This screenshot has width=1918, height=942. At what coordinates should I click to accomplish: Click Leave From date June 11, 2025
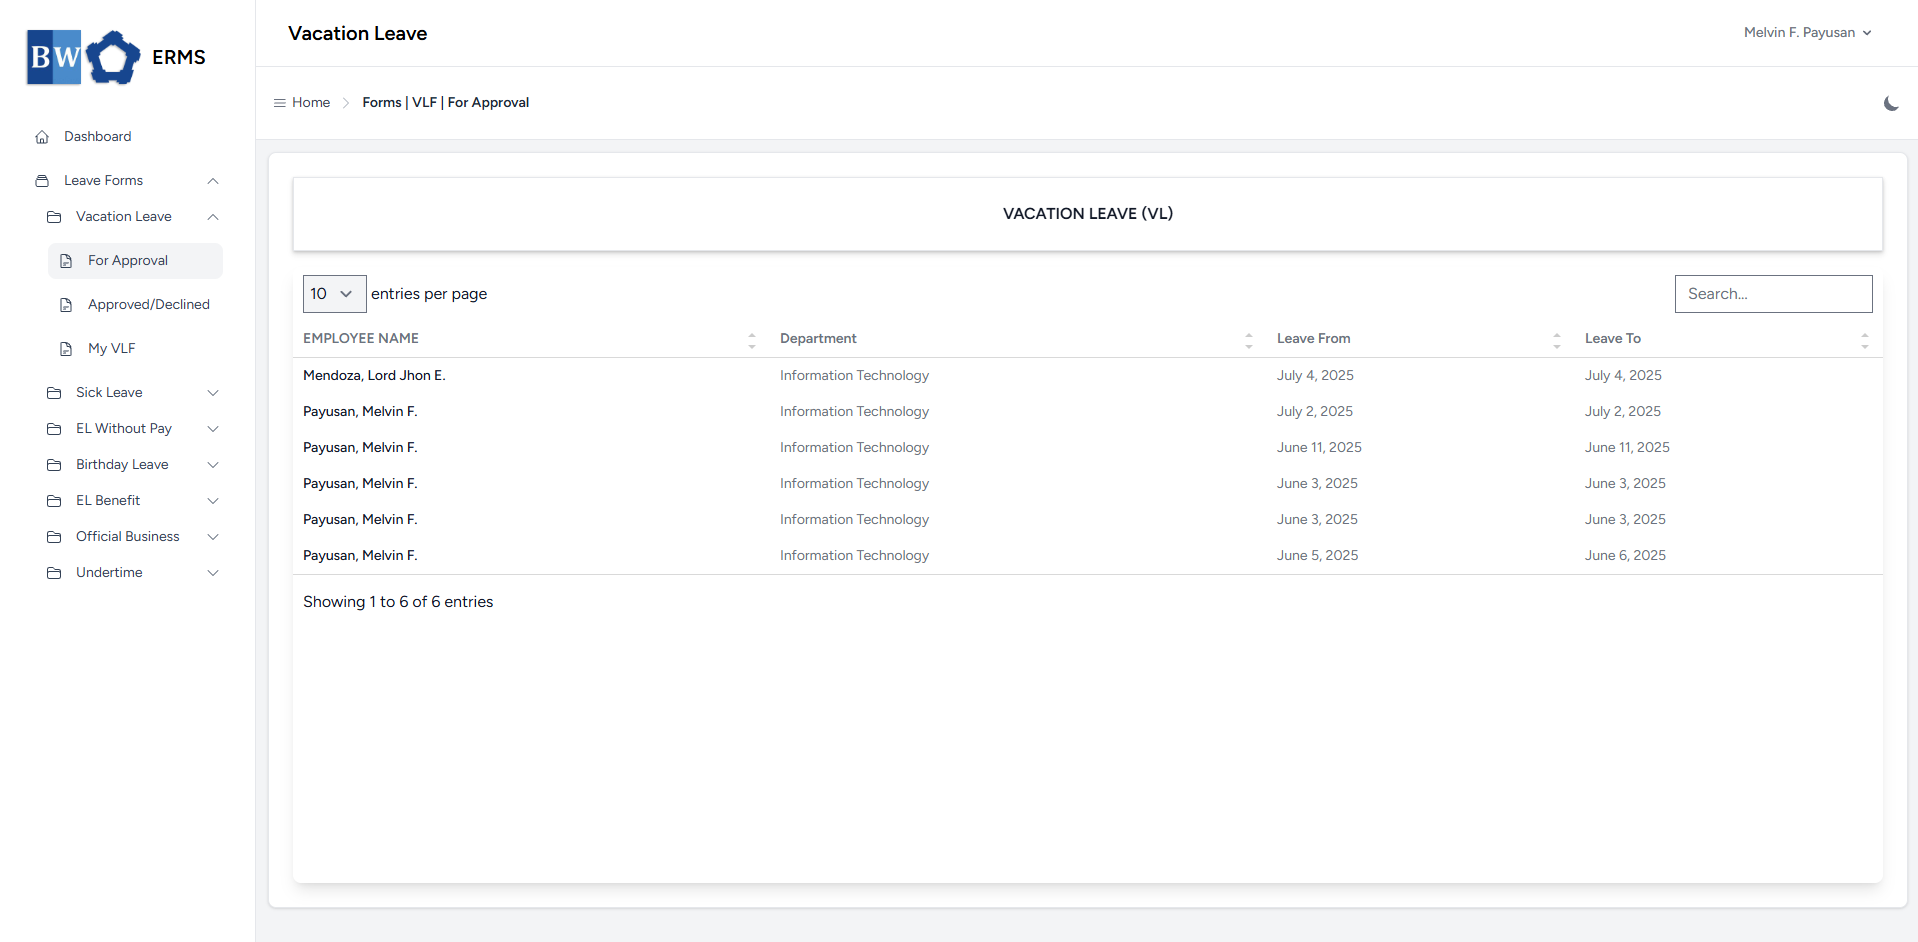pos(1319,448)
